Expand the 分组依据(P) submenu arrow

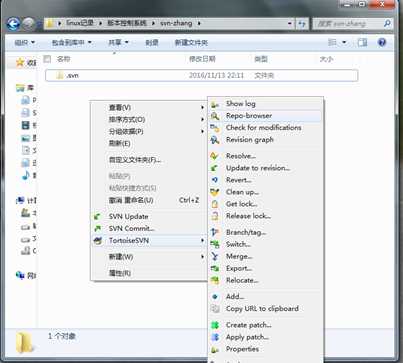pyautogui.click(x=202, y=131)
